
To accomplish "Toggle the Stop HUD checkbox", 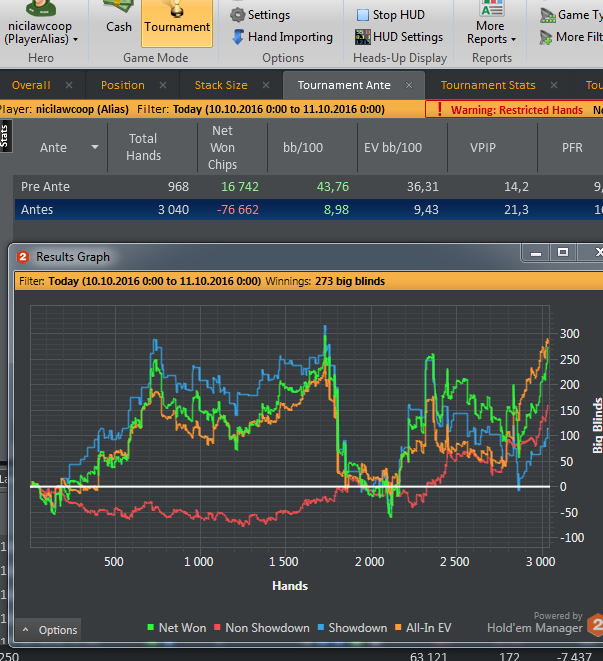I will point(362,15).
